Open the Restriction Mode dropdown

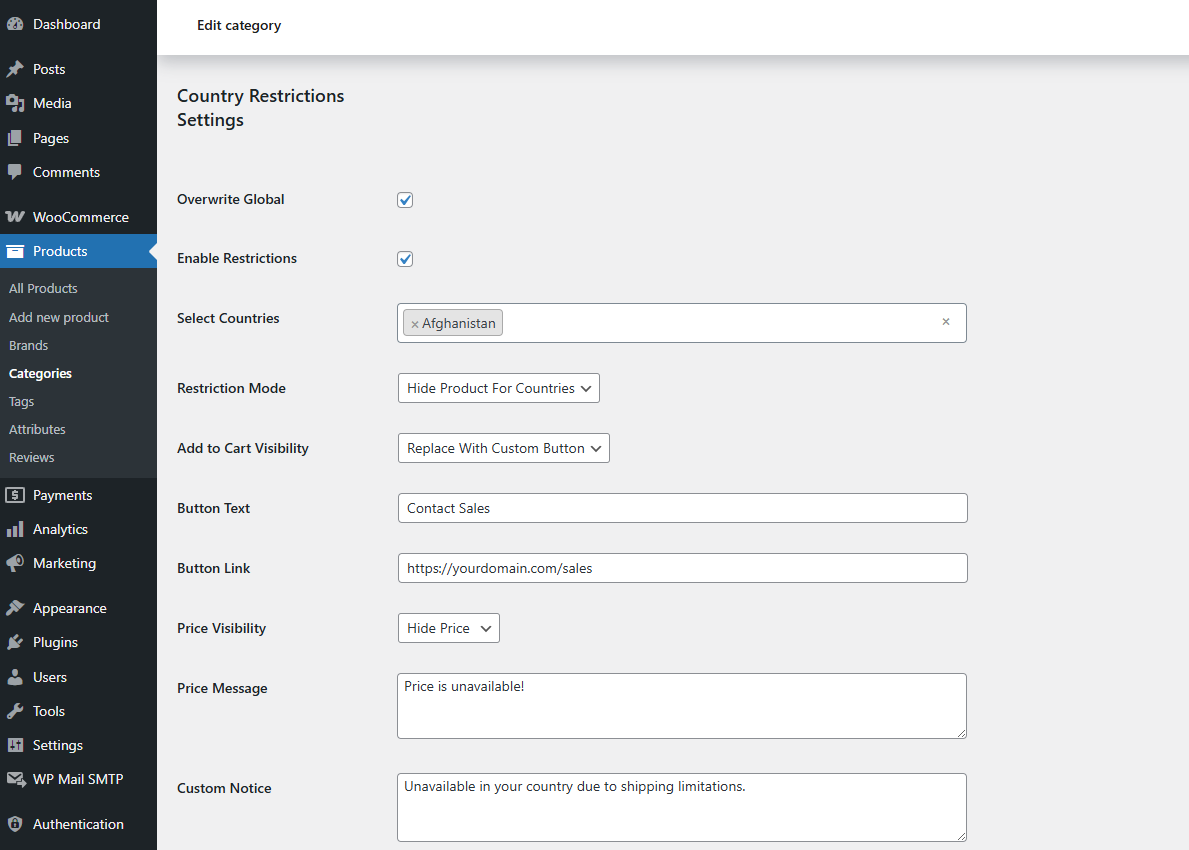tap(498, 388)
